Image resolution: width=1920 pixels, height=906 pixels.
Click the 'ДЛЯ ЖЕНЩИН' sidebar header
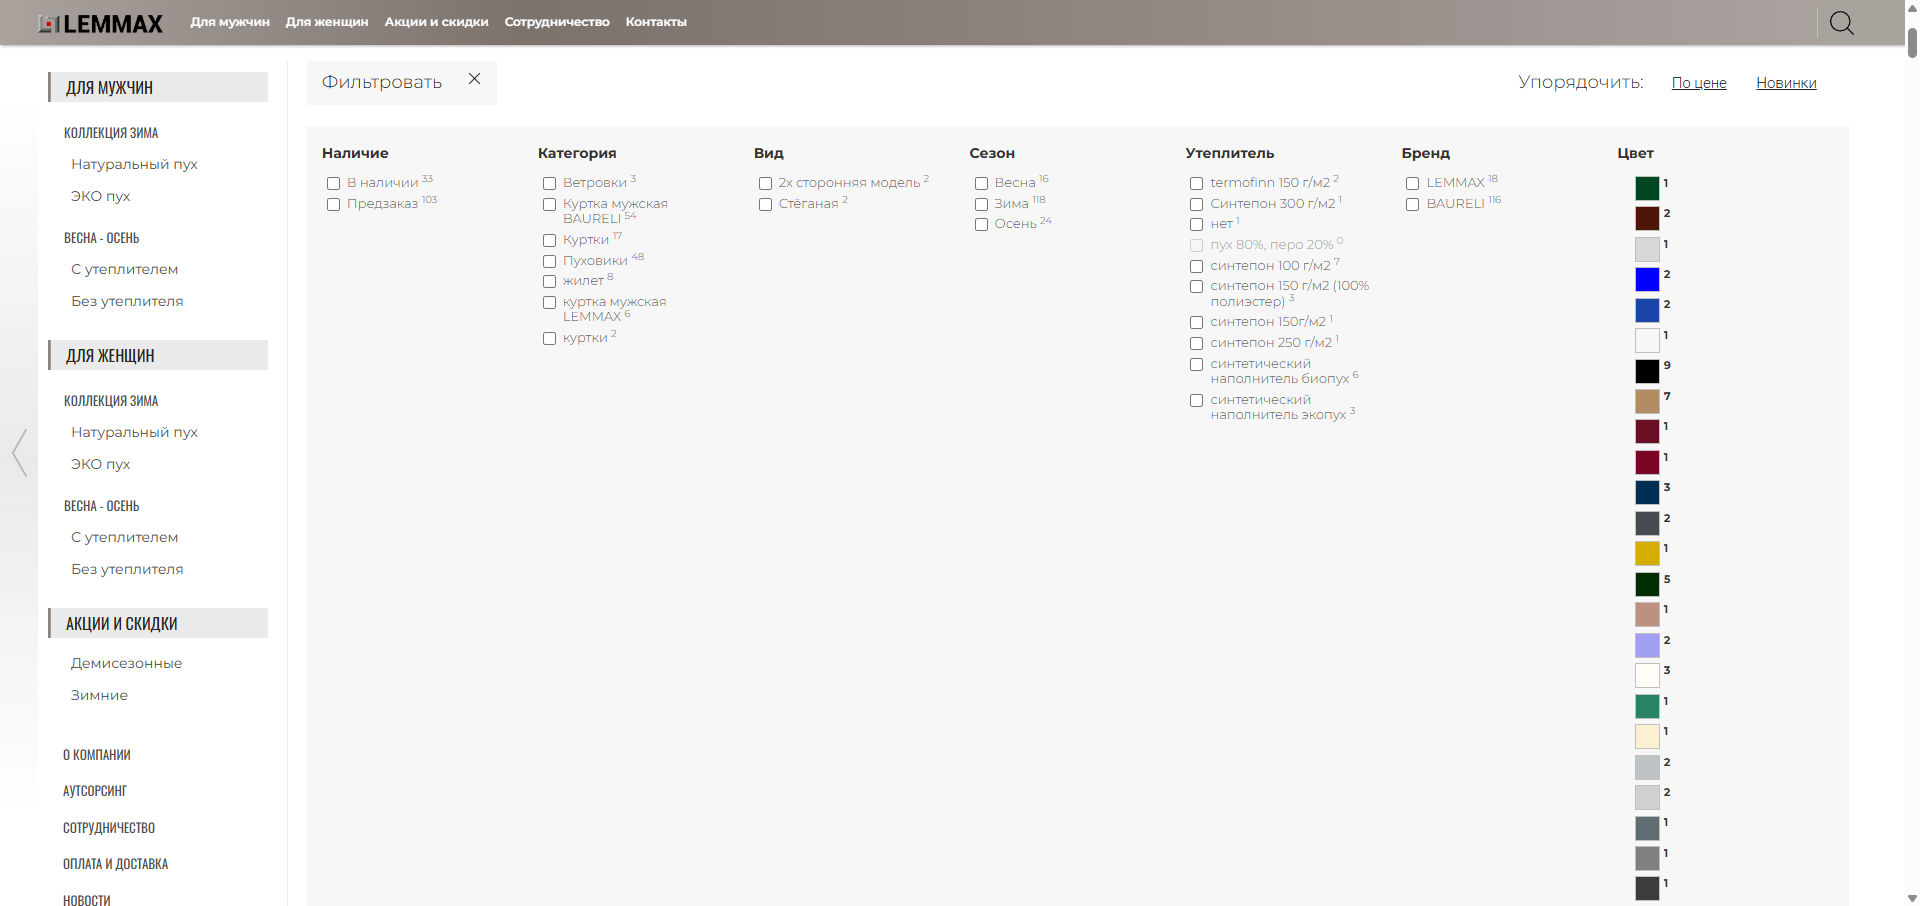[158, 355]
